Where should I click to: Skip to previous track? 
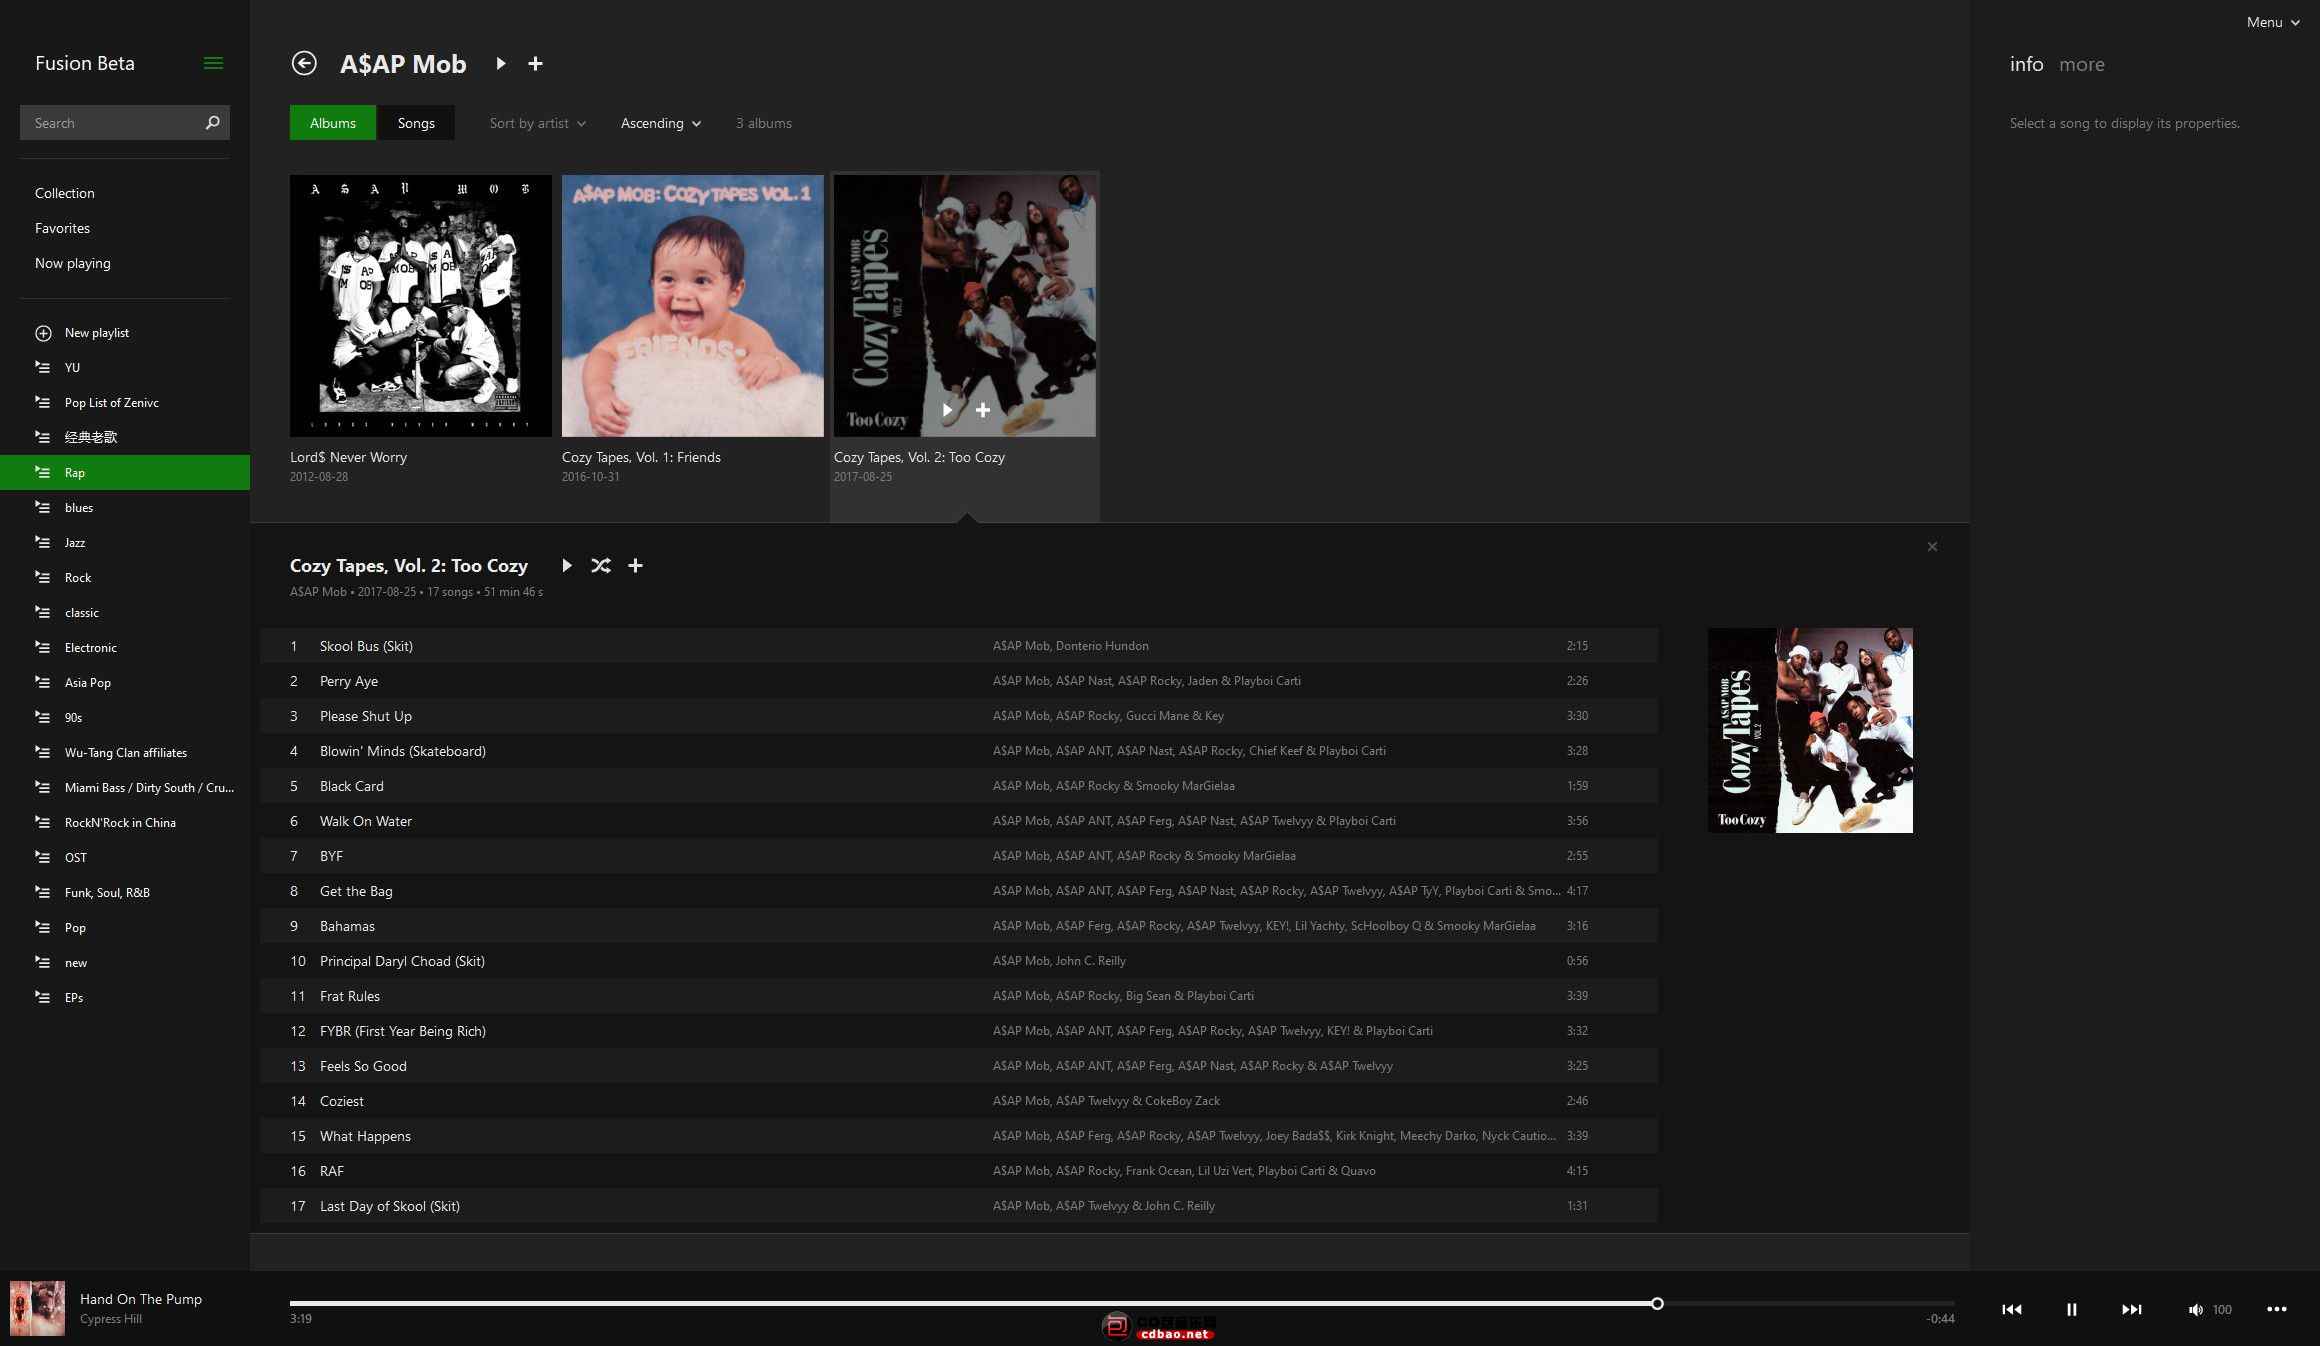coord(2012,1309)
